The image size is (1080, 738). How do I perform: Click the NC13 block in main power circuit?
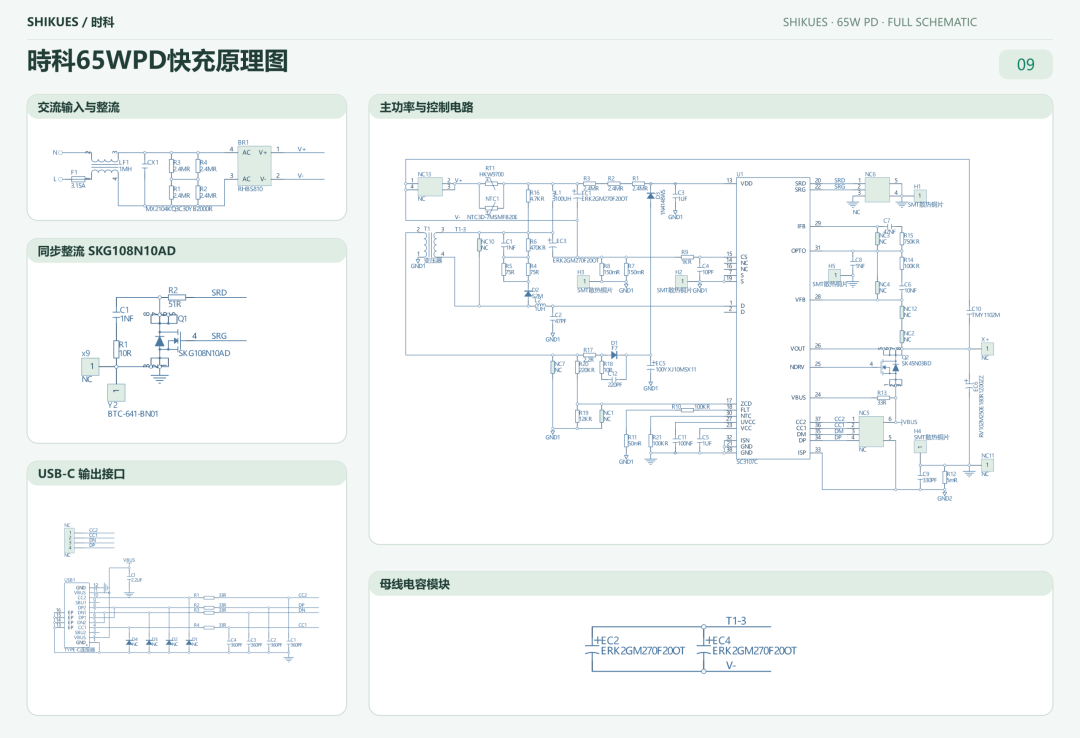[x=430, y=186]
